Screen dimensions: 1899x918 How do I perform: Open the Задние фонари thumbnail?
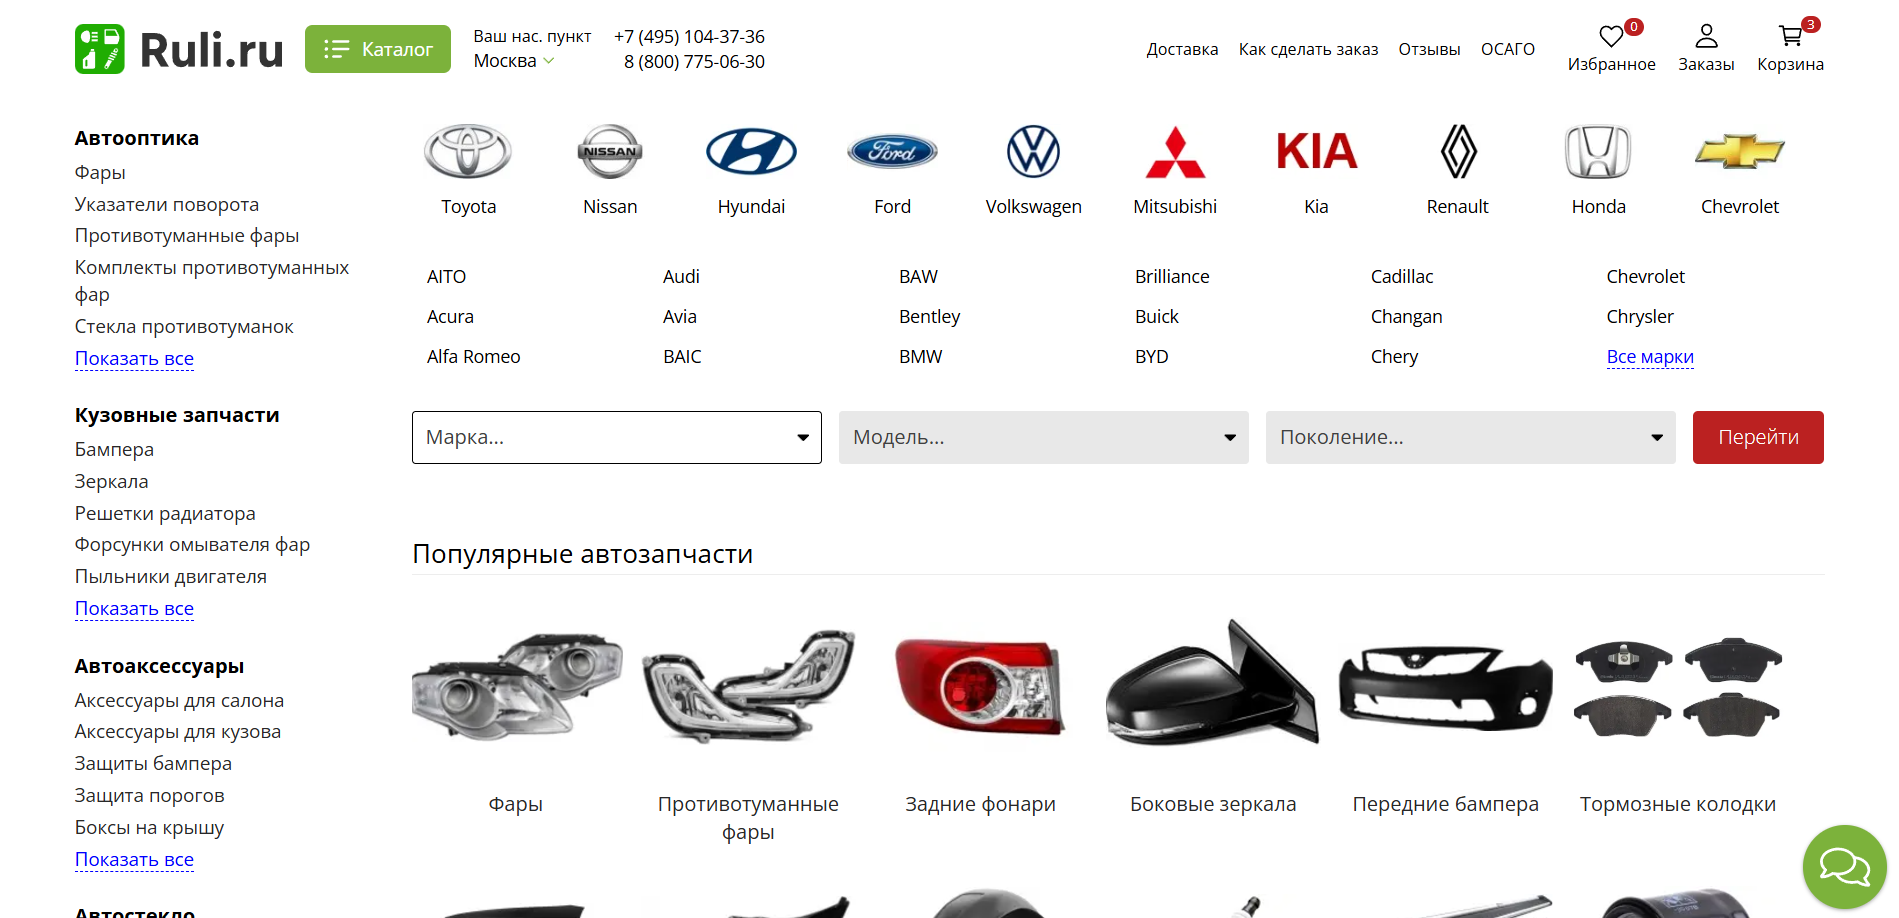[980, 687]
